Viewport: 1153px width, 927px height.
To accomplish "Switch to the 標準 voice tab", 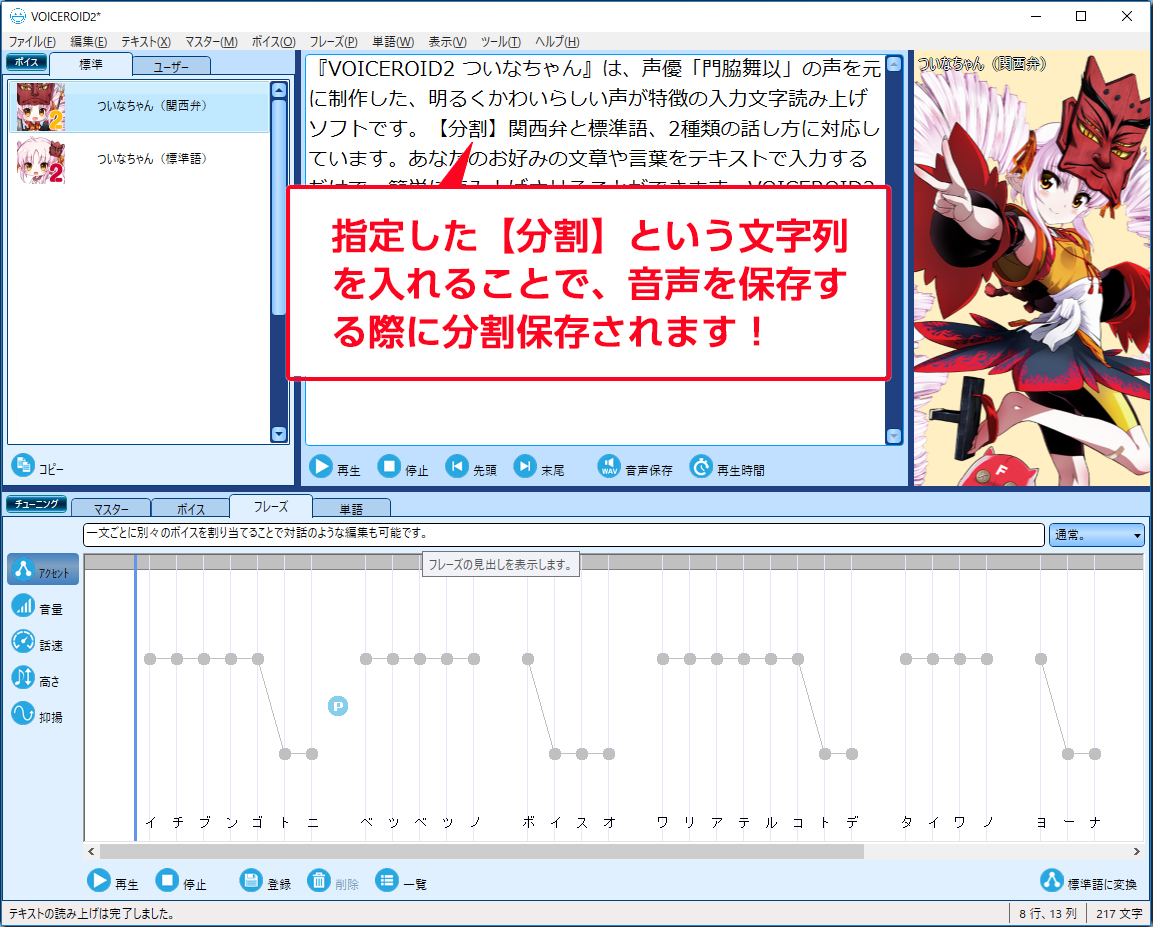I will coord(91,65).
